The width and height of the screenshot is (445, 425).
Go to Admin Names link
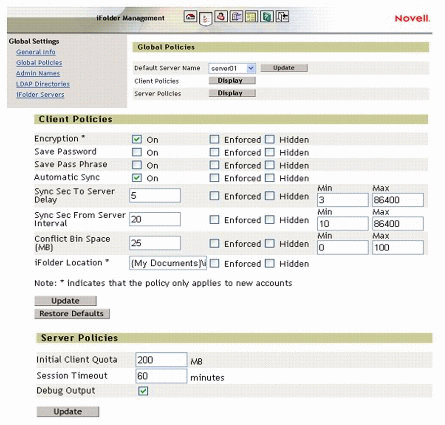tap(38, 73)
